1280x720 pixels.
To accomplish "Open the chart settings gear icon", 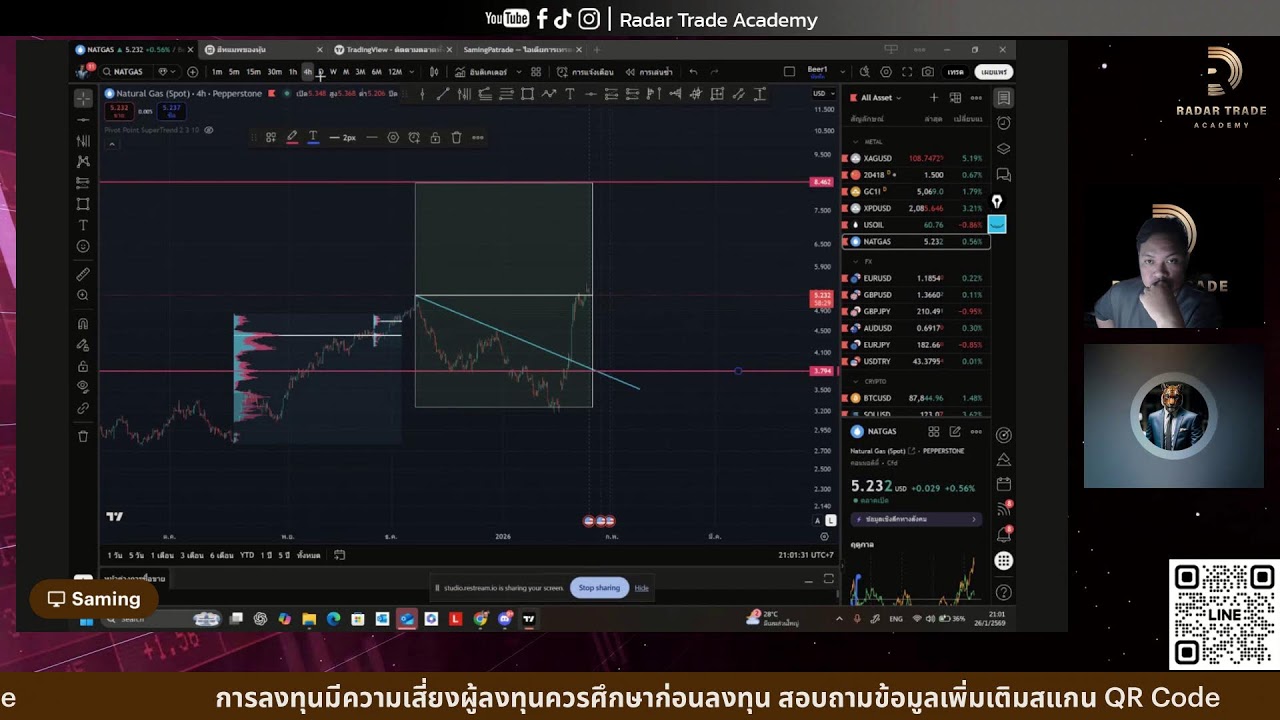I will pos(886,72).
